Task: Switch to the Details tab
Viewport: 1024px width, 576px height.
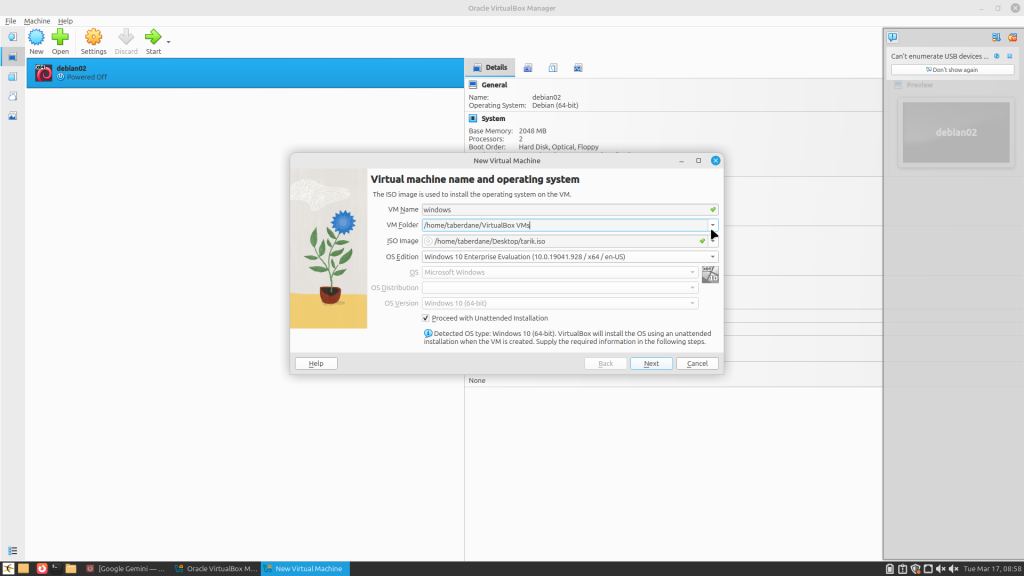Action: 490,68
